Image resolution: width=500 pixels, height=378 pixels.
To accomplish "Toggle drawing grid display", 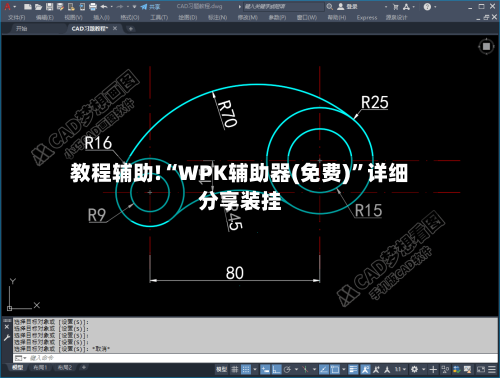I will (x=235, y=369).
